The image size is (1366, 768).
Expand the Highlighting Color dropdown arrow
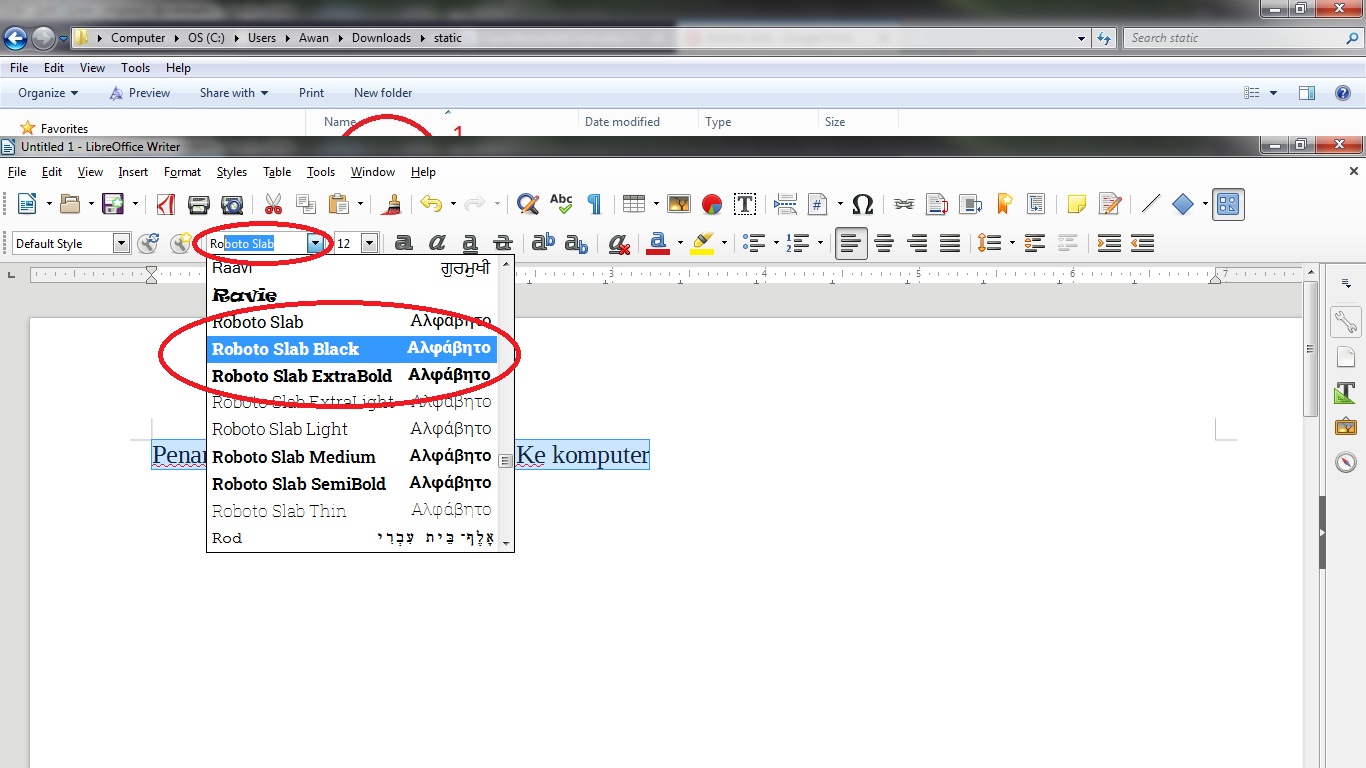click(724, 243)
